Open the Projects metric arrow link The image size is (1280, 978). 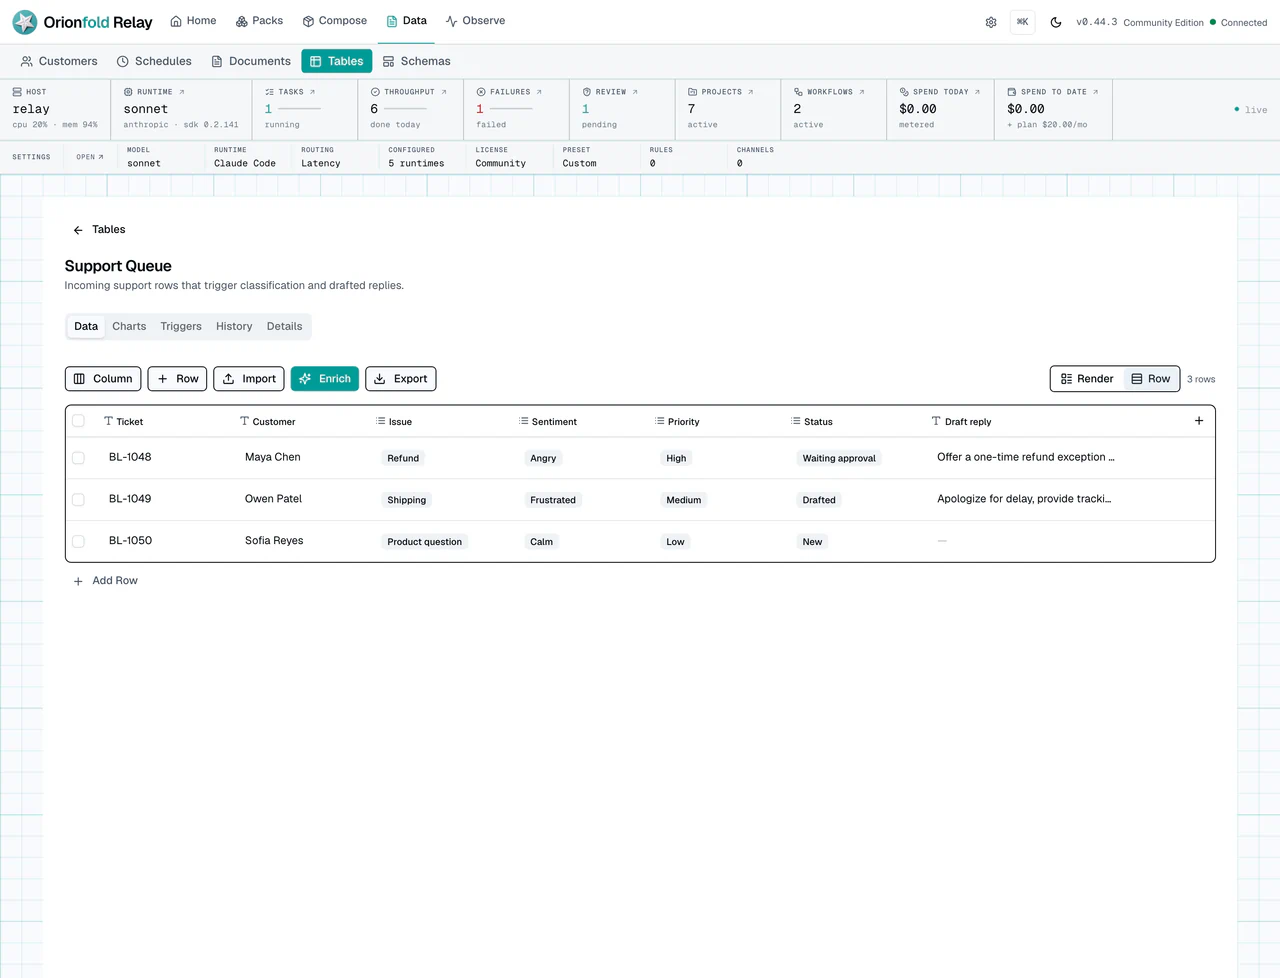(751, 92)
